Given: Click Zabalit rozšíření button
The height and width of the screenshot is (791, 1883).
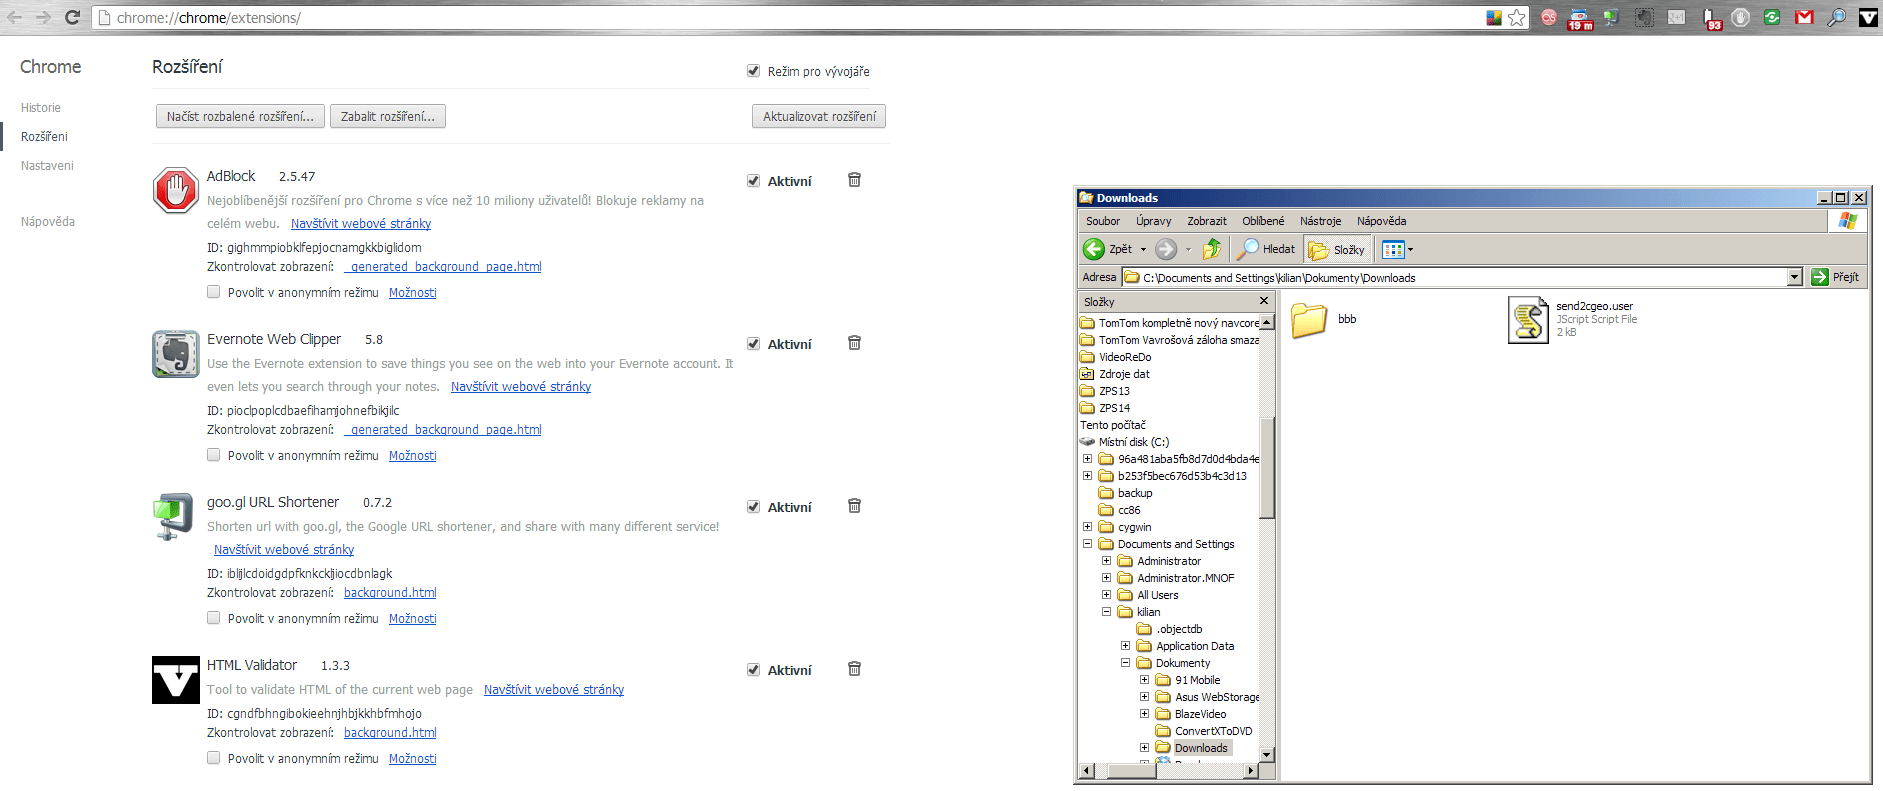Looking at the screenshot, I should pyautogui.click(x=388, y=116).
